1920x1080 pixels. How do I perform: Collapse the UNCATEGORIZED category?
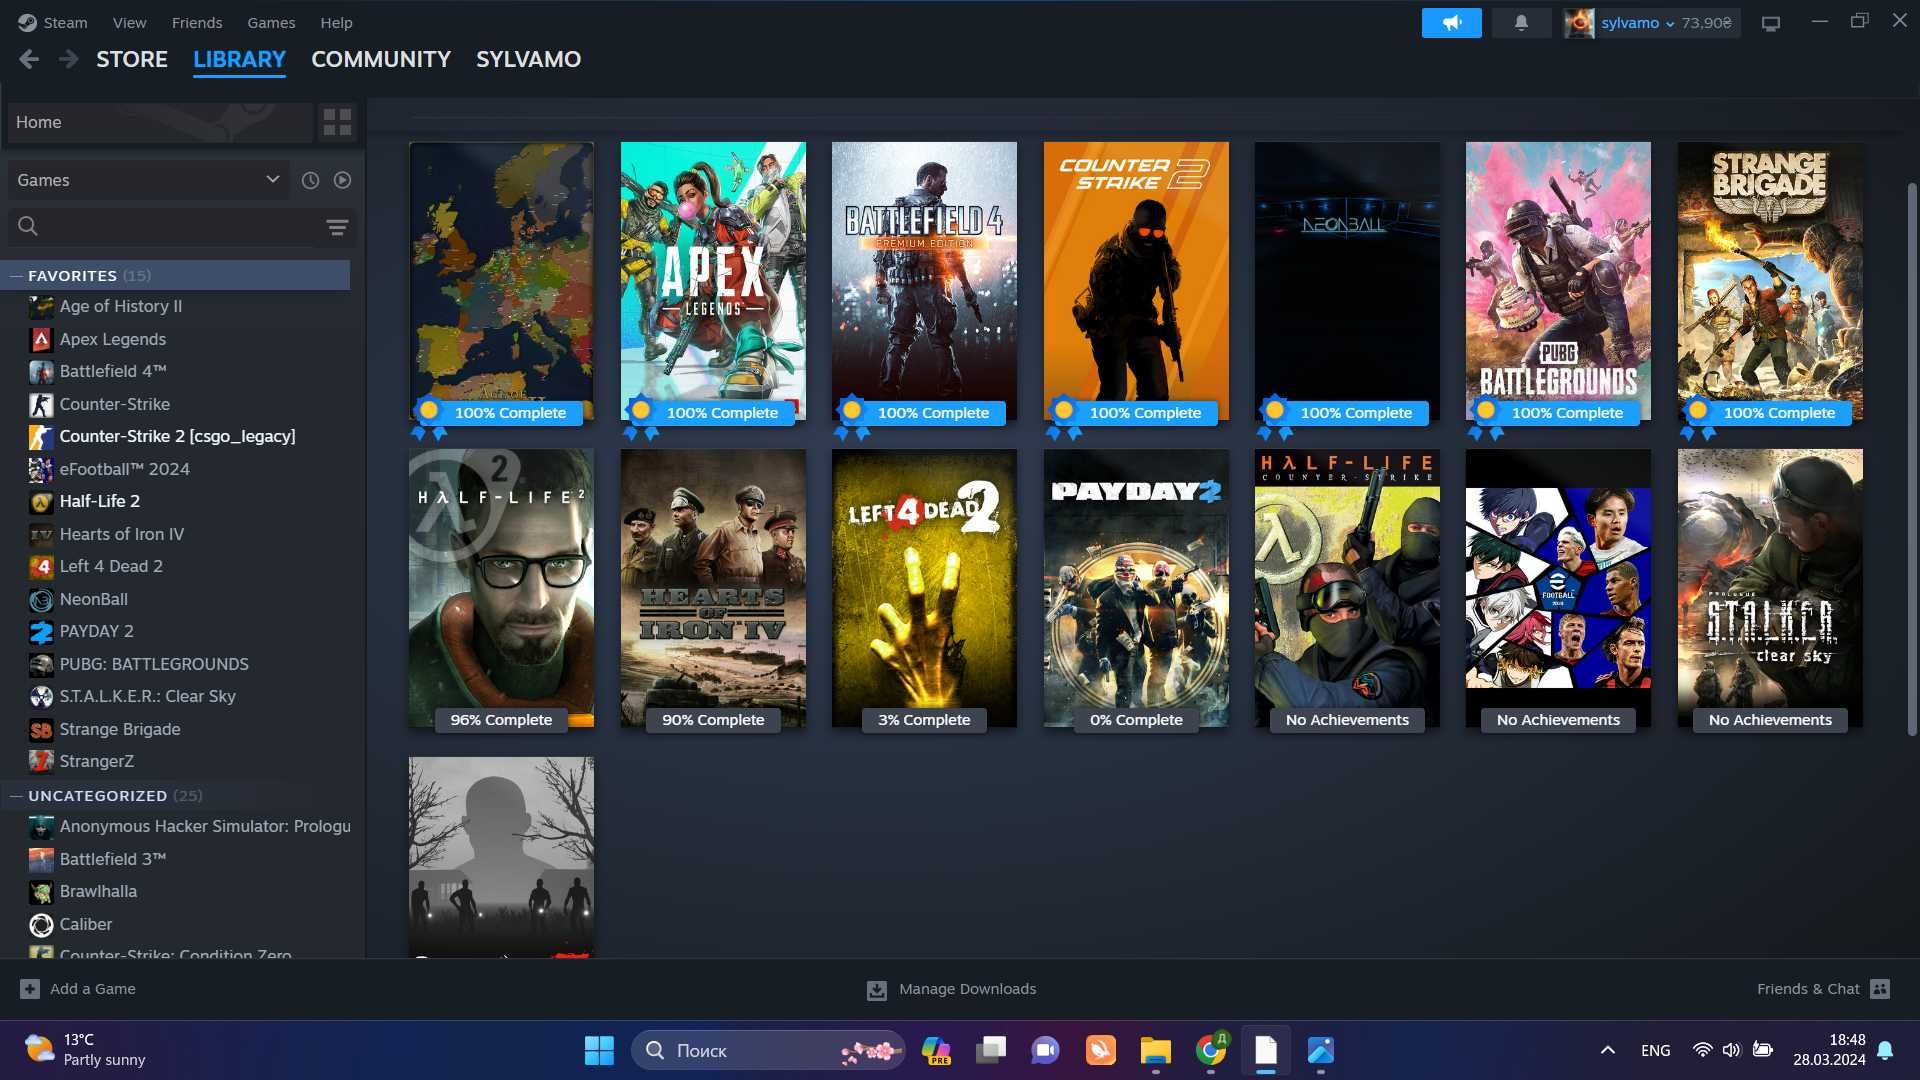point(16,795)
